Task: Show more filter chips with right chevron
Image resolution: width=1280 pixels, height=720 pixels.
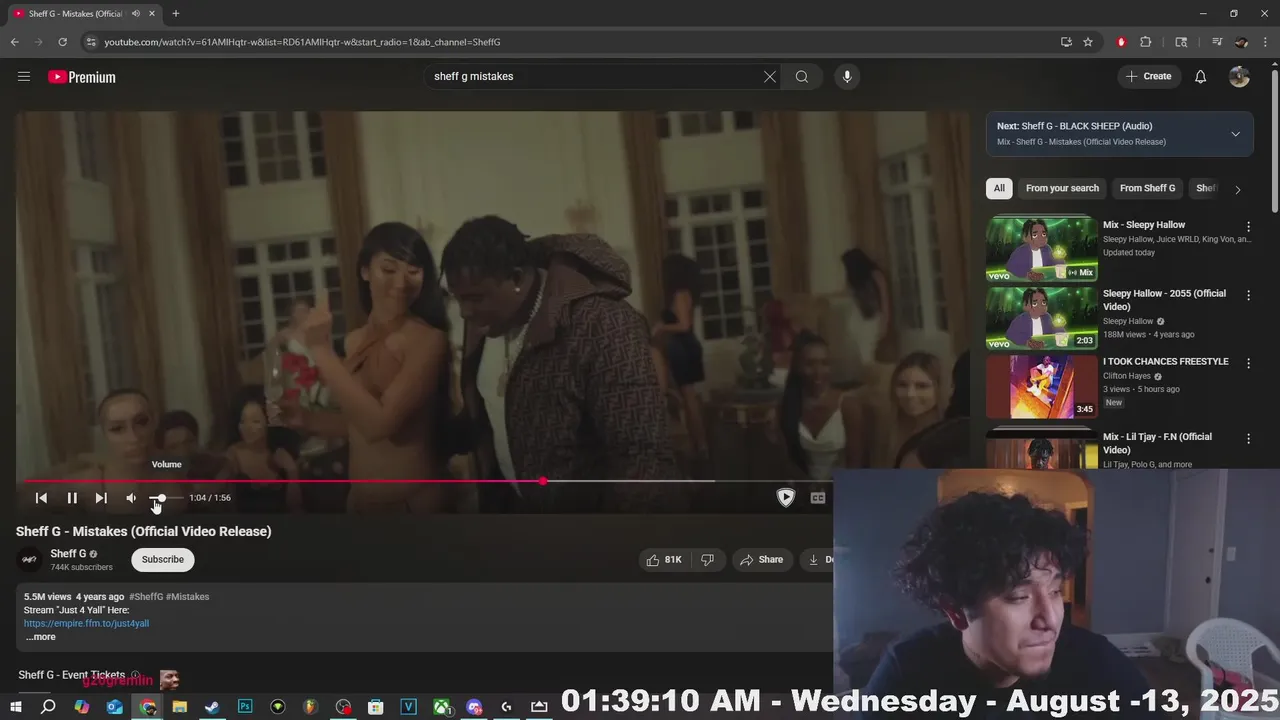Action: (1238, 189)
